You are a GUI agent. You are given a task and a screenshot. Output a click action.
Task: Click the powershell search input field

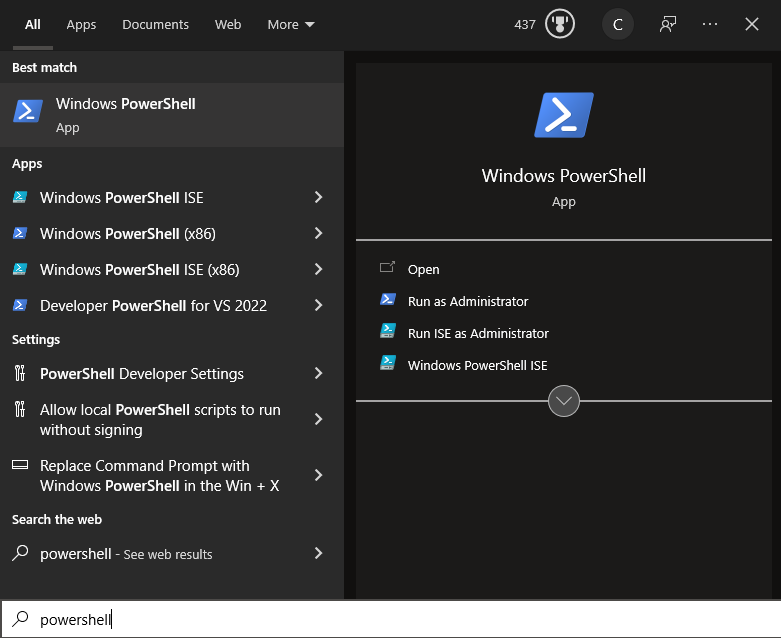[390, 619]
